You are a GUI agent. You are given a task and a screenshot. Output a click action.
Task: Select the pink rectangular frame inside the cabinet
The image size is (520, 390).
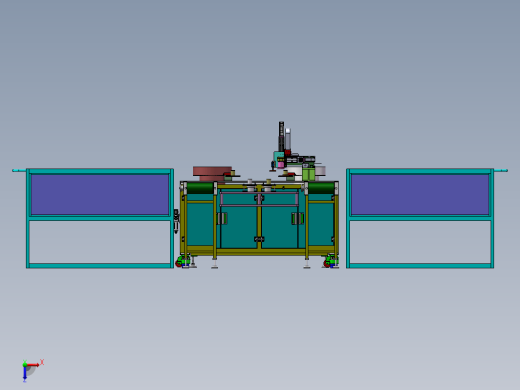(x=259, y=199)
